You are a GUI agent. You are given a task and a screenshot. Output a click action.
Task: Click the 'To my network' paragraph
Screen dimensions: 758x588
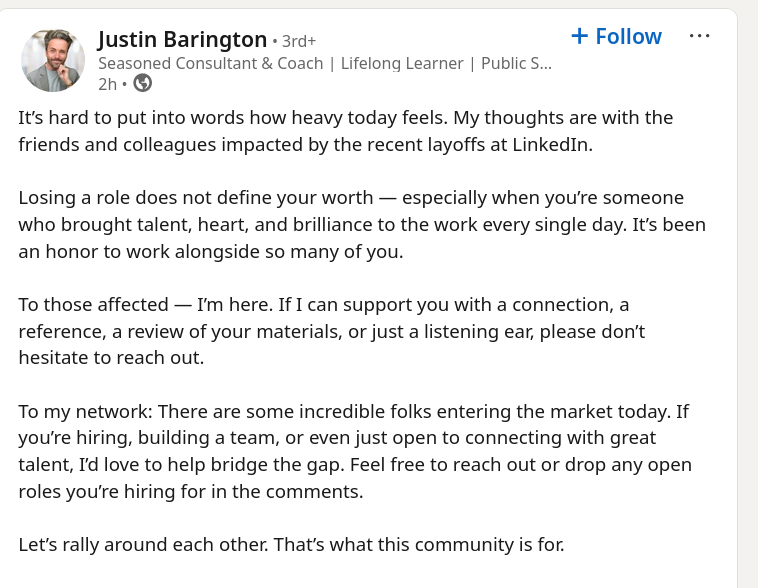[355, 451]
